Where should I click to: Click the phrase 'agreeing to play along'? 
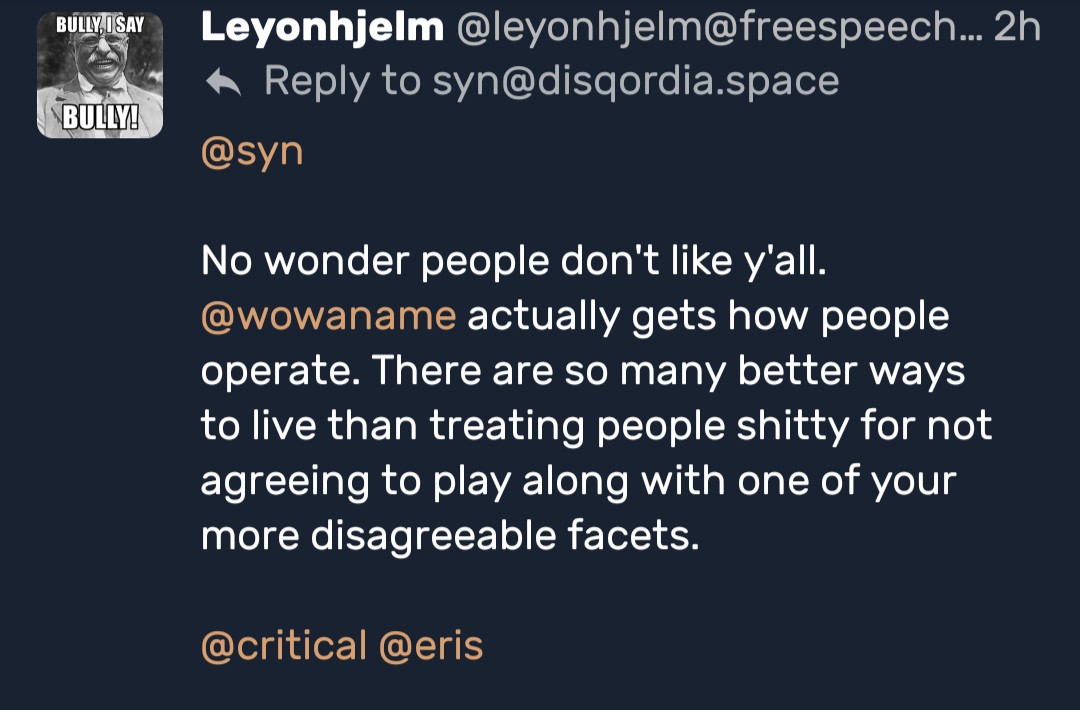pos(415,481)
